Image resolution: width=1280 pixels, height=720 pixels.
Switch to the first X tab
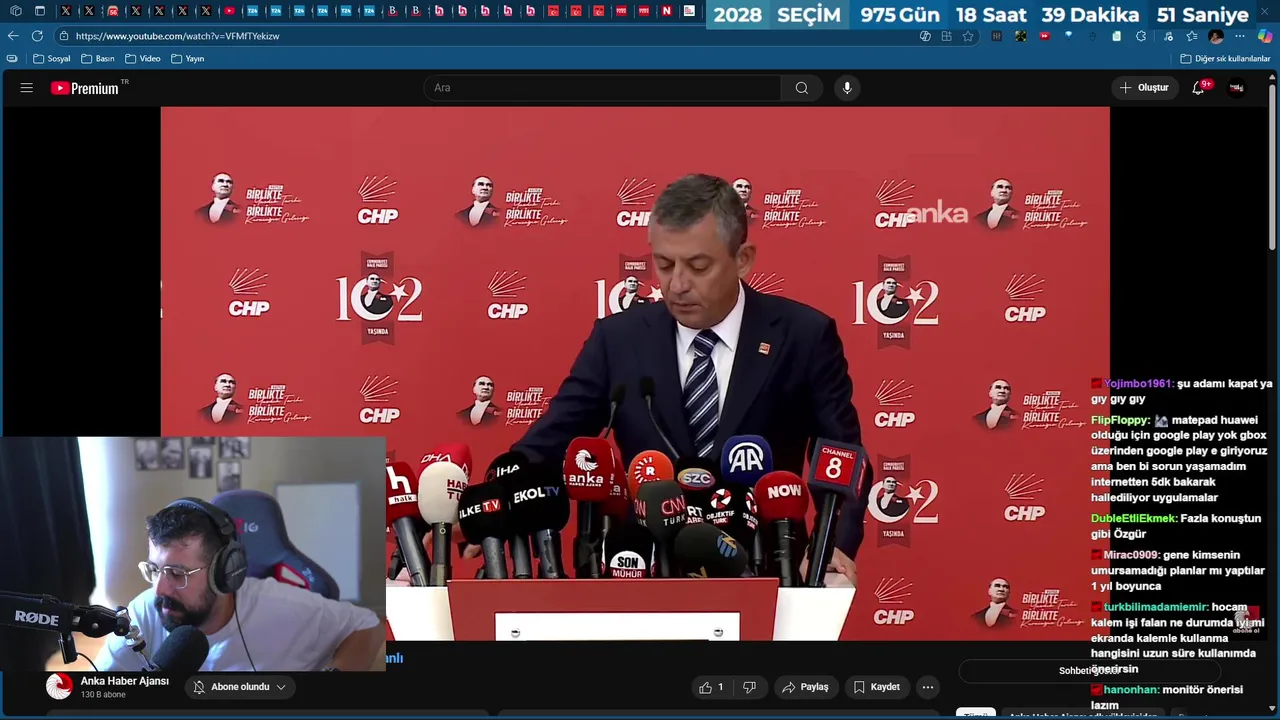point(66,11)
